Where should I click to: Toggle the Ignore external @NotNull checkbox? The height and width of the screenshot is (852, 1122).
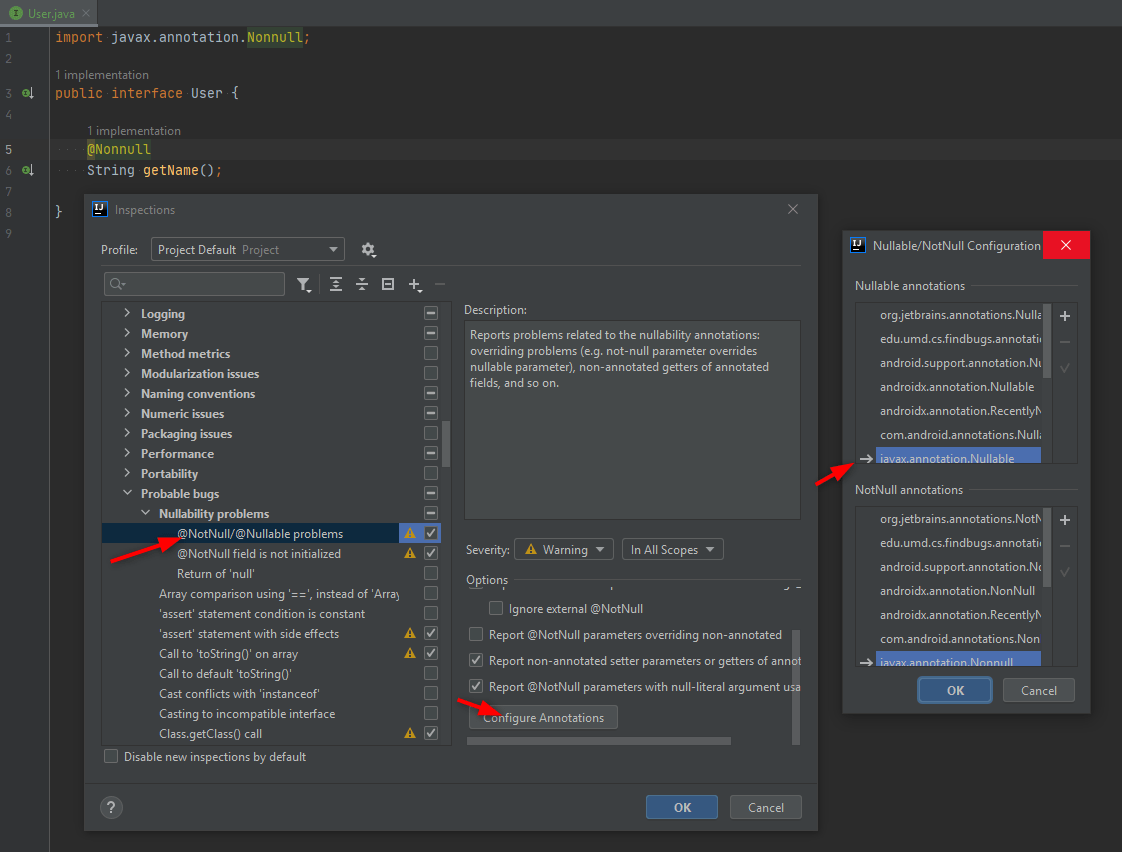[496, 608]
